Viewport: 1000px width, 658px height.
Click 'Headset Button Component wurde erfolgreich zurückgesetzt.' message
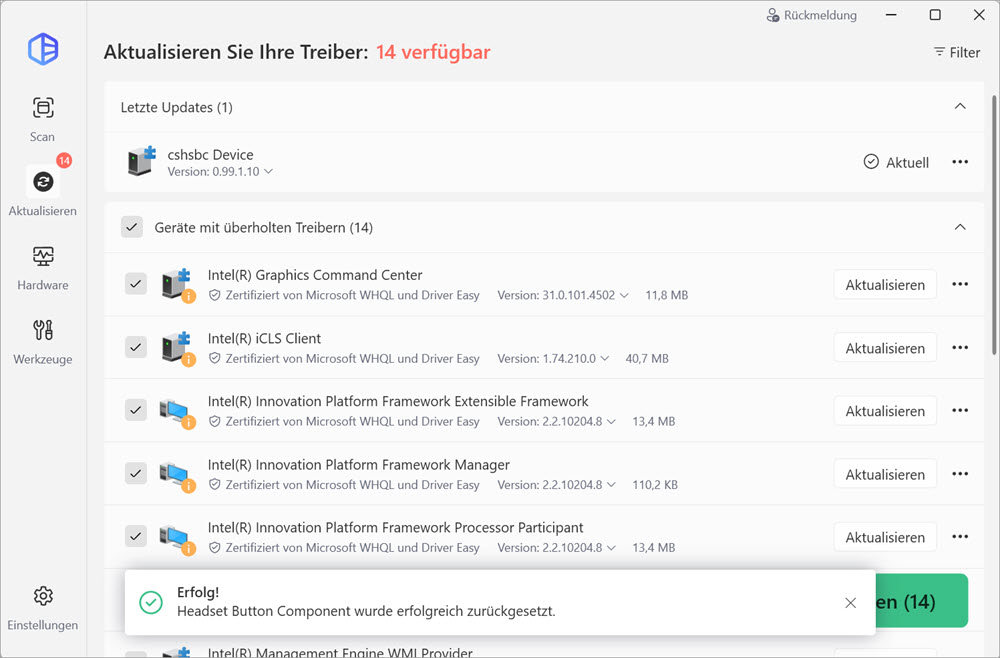[x=366, y=611]
